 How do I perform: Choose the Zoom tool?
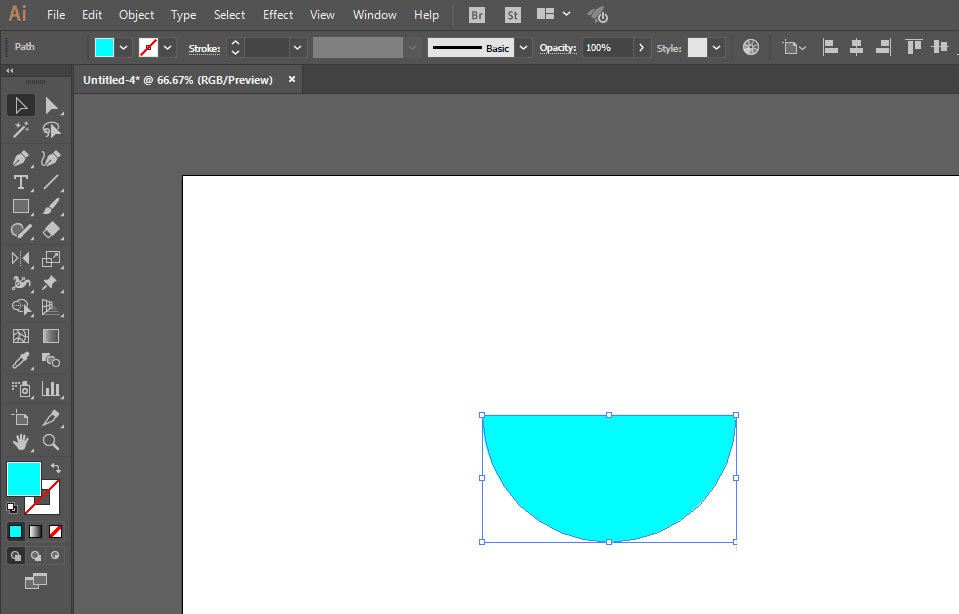(x=51, y=442)
